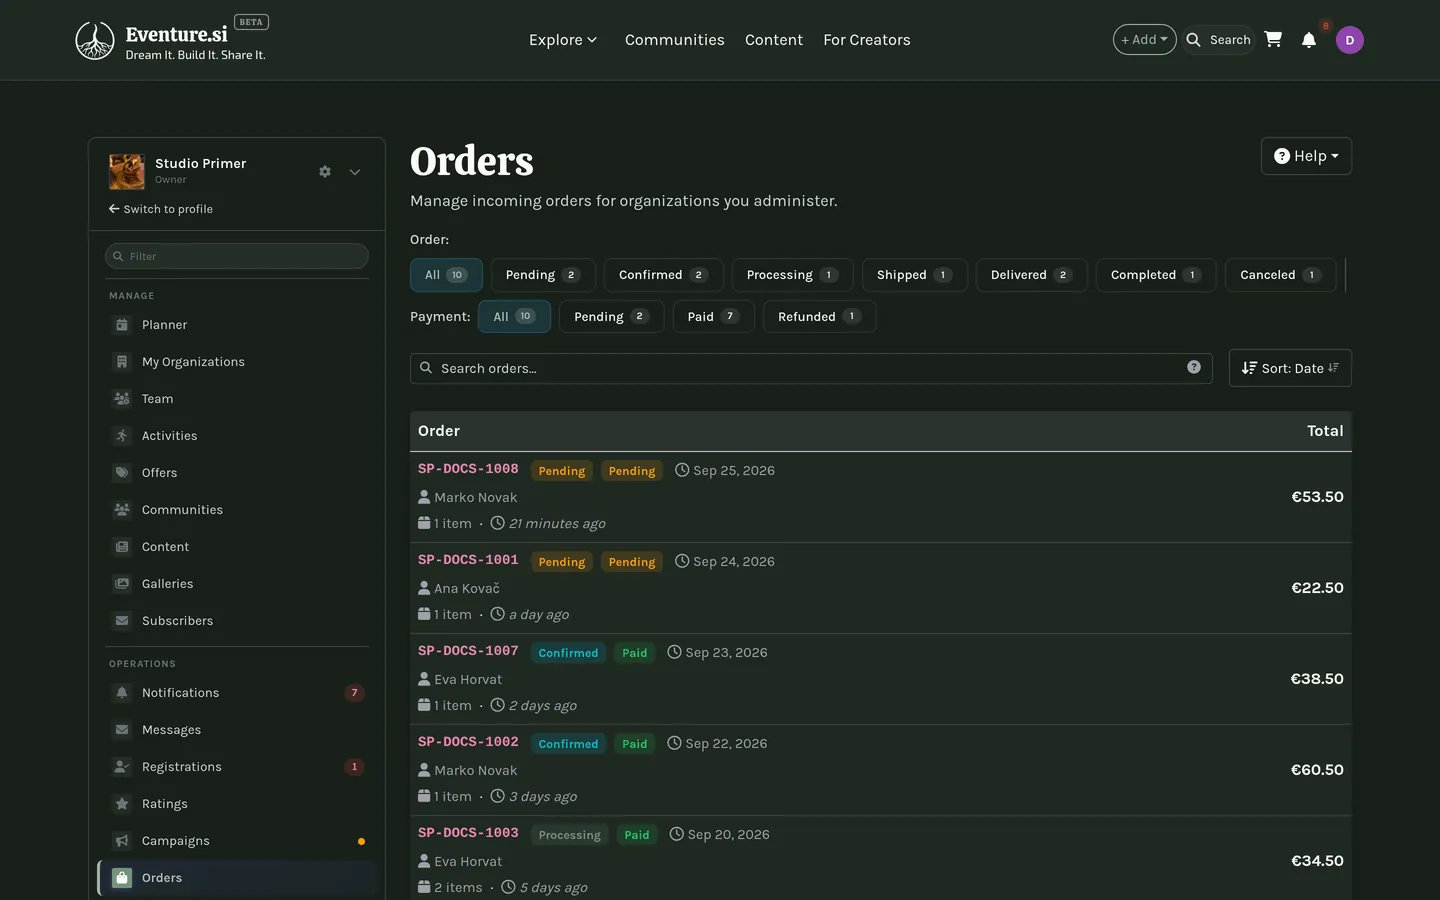
Task: Open the + Add dropdown
Action: click(x=1145, y=40)
